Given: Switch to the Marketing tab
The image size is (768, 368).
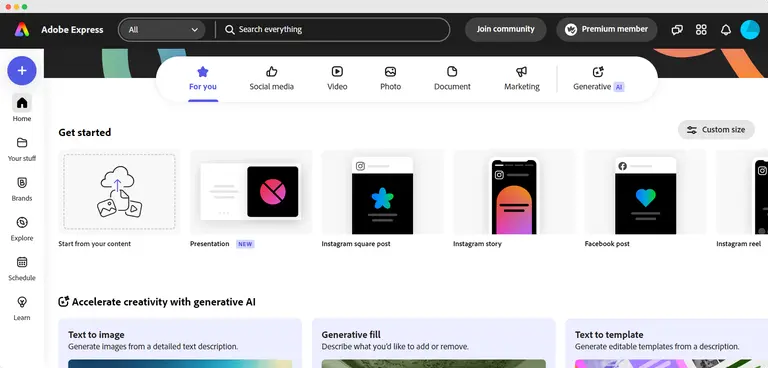Looking at the screenshot, I should click(522, 79).
